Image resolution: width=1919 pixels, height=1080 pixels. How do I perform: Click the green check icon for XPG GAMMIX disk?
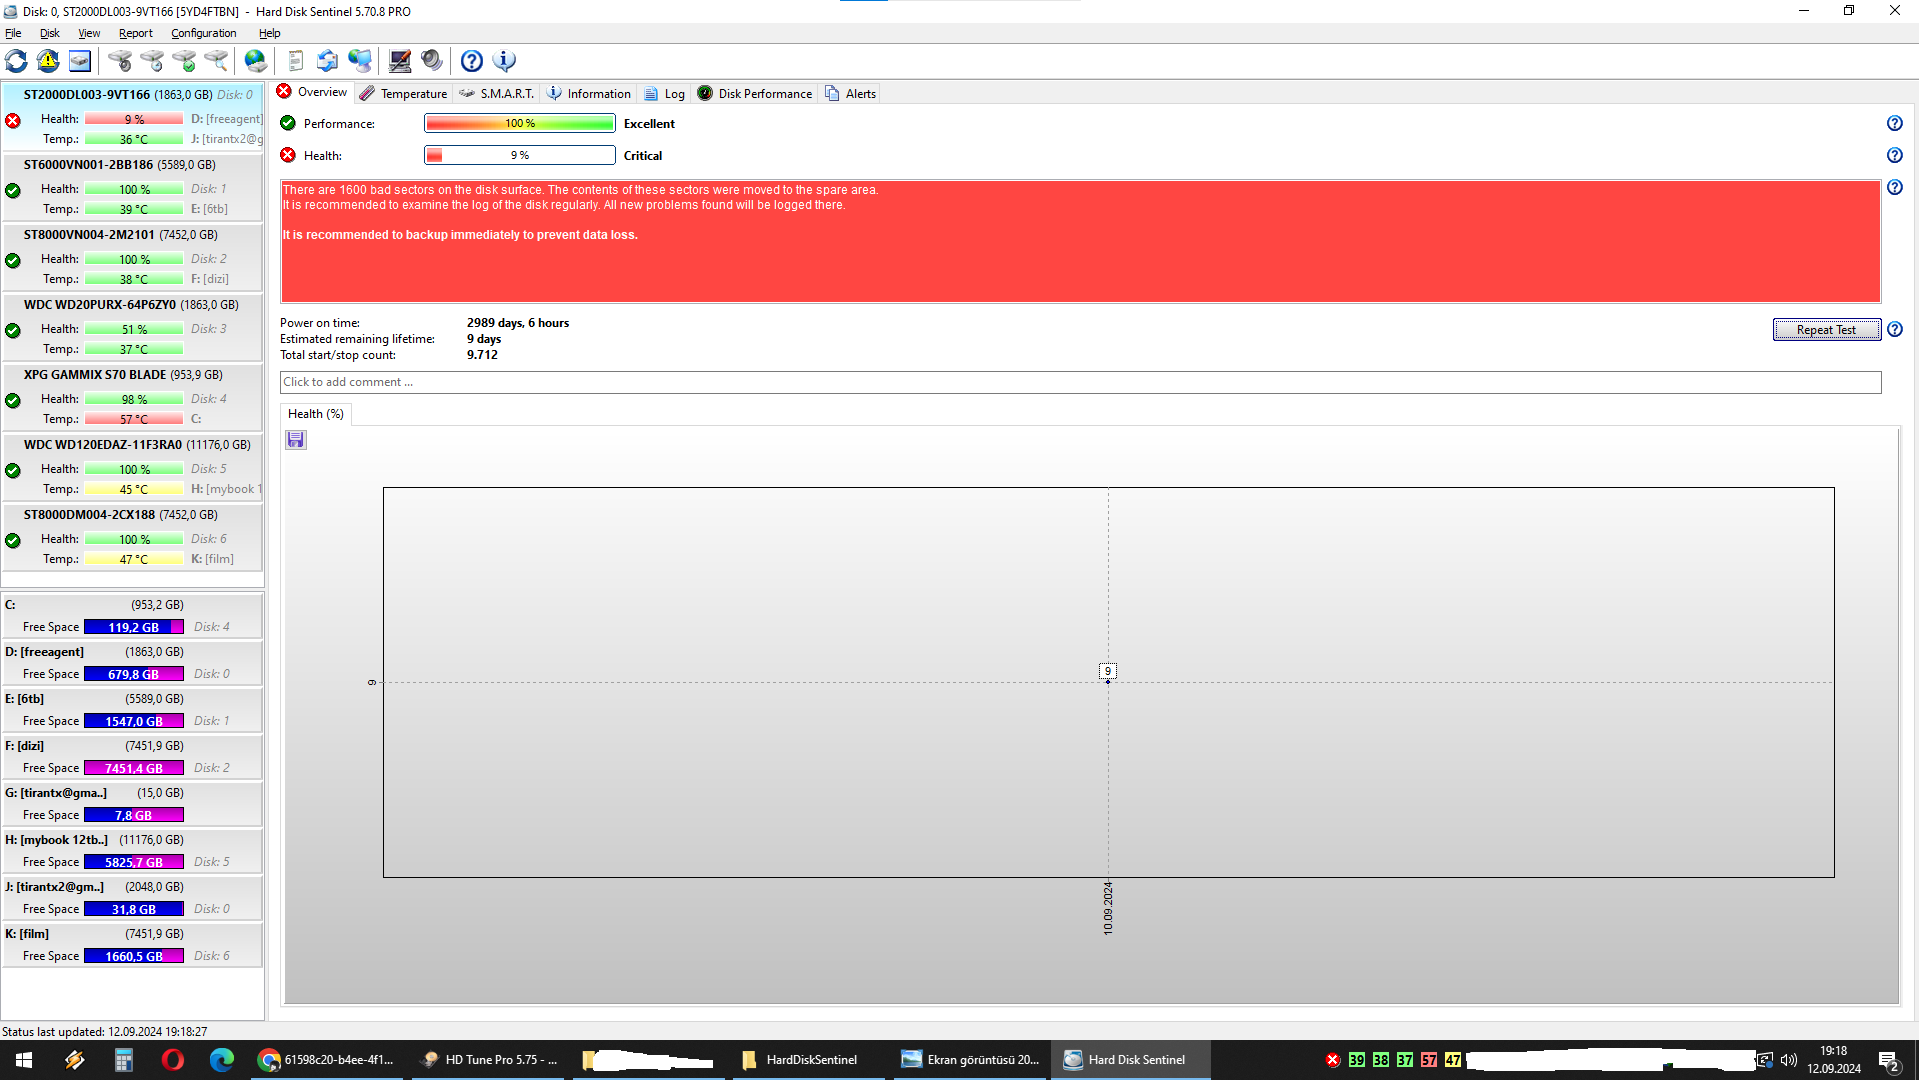(13, 401)
